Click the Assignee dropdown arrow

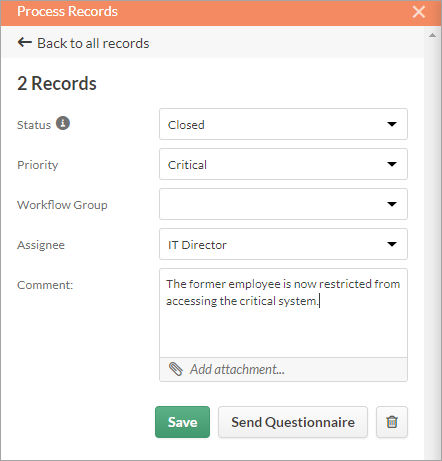point(392,244)
